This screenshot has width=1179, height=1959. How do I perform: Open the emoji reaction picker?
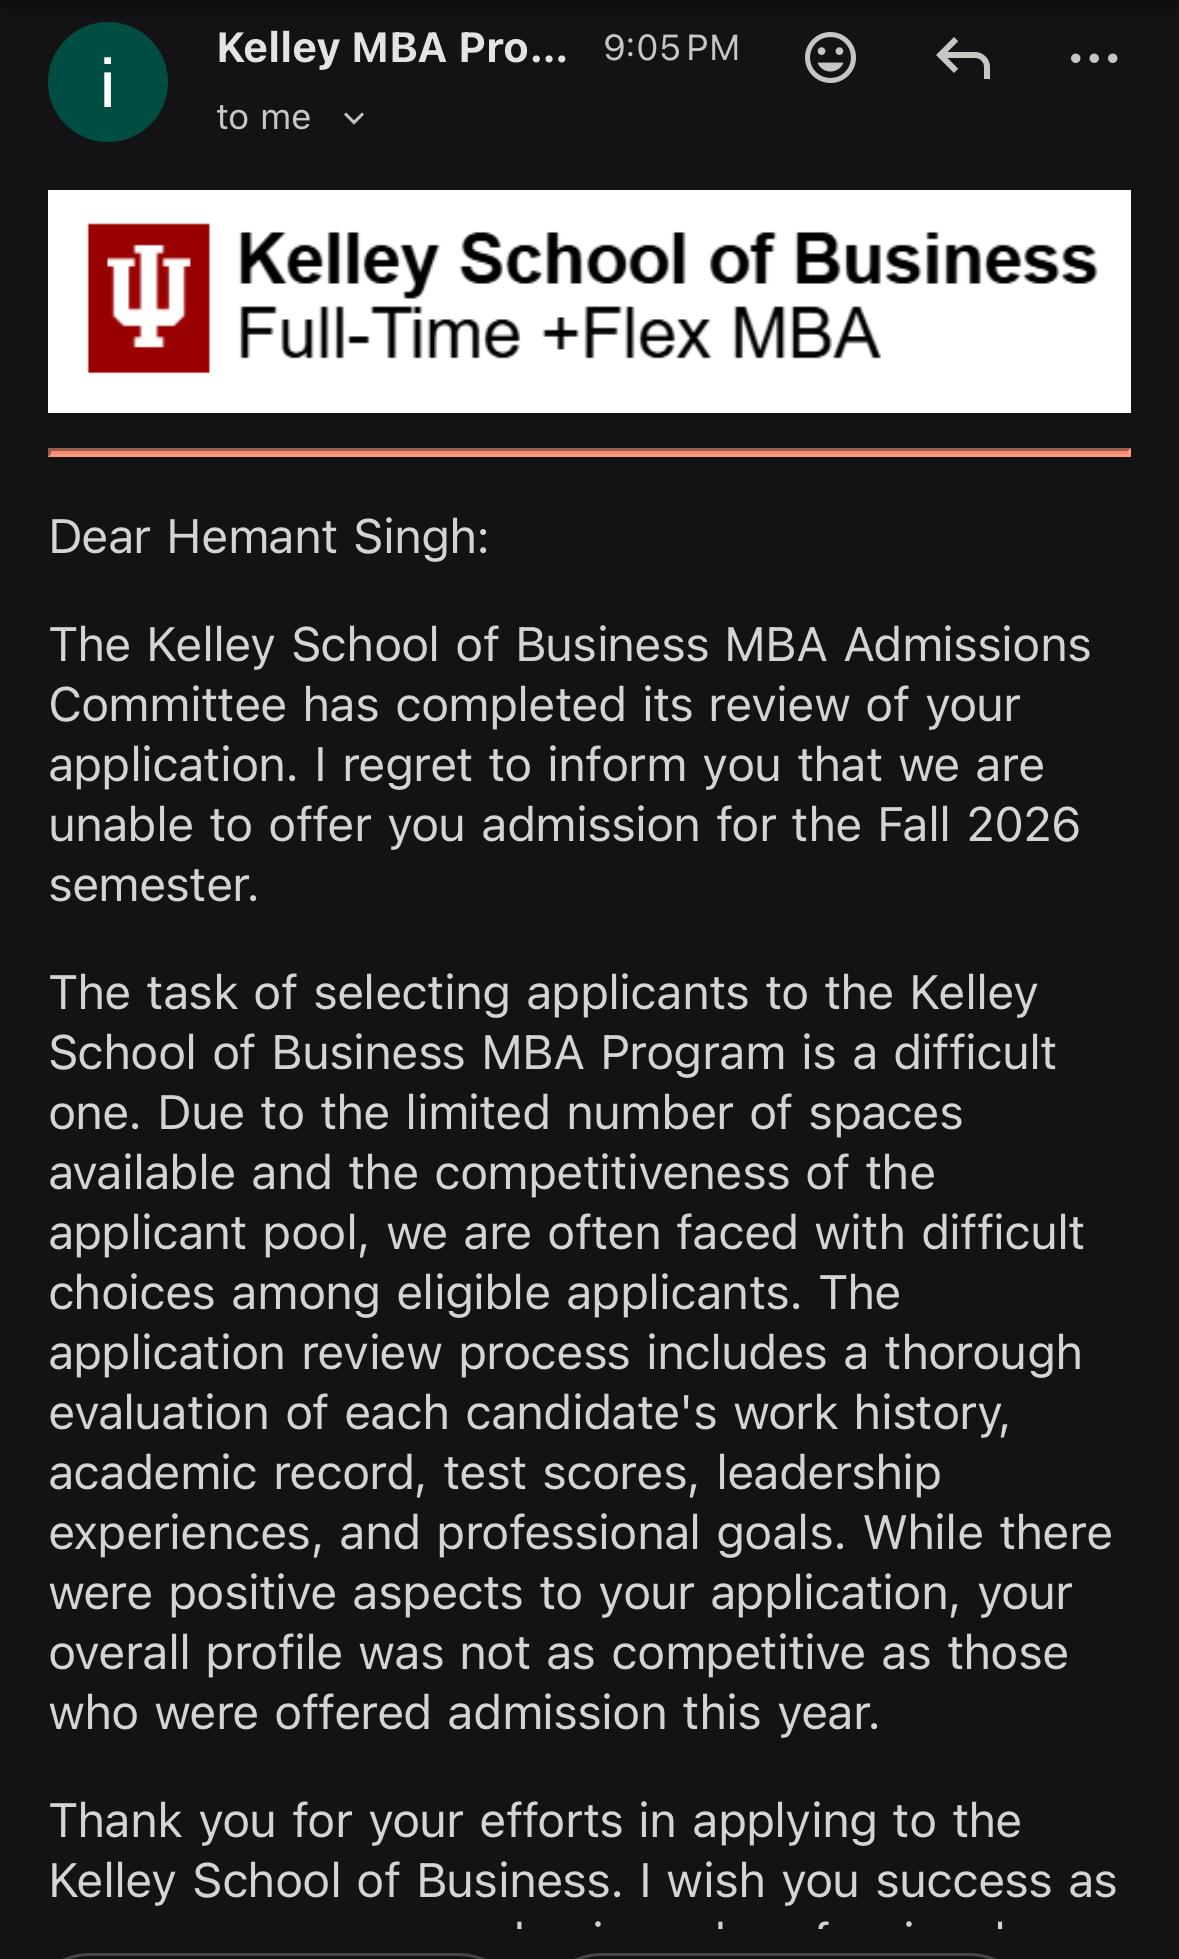tap(830, 58)
